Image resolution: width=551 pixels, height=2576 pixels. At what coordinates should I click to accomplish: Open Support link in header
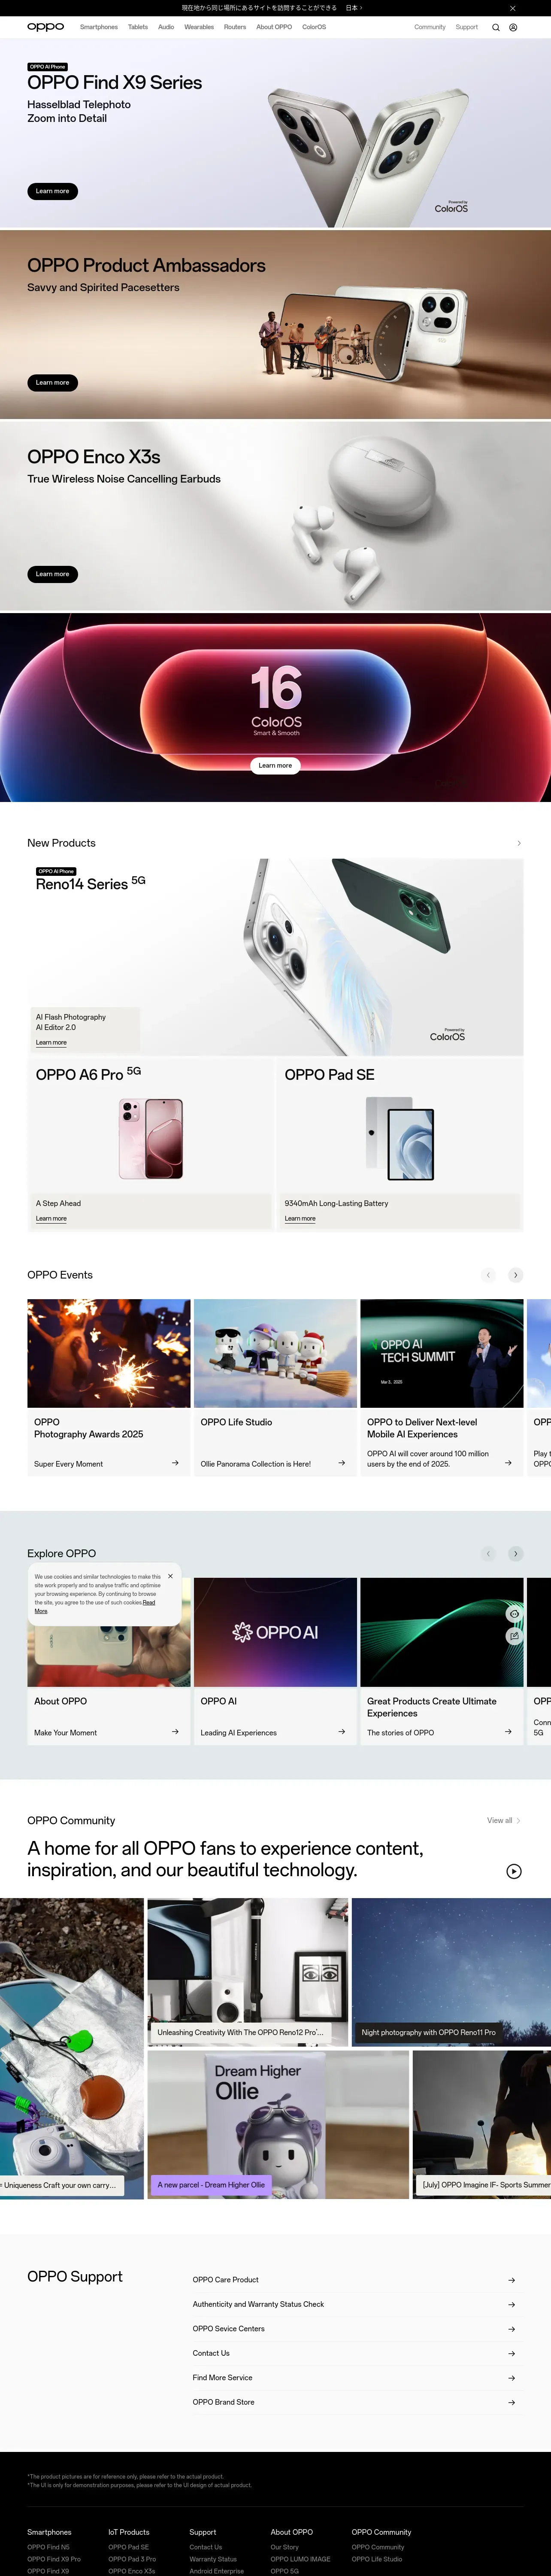click(x=467, y=27)
